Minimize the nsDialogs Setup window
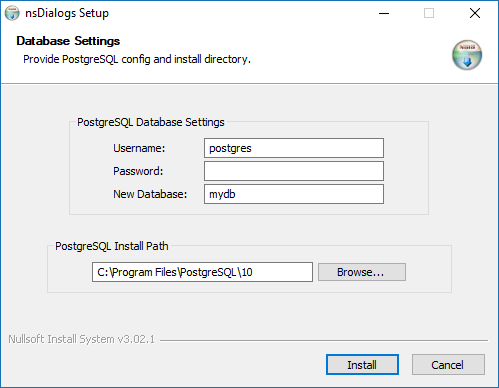 coord(384,13)
